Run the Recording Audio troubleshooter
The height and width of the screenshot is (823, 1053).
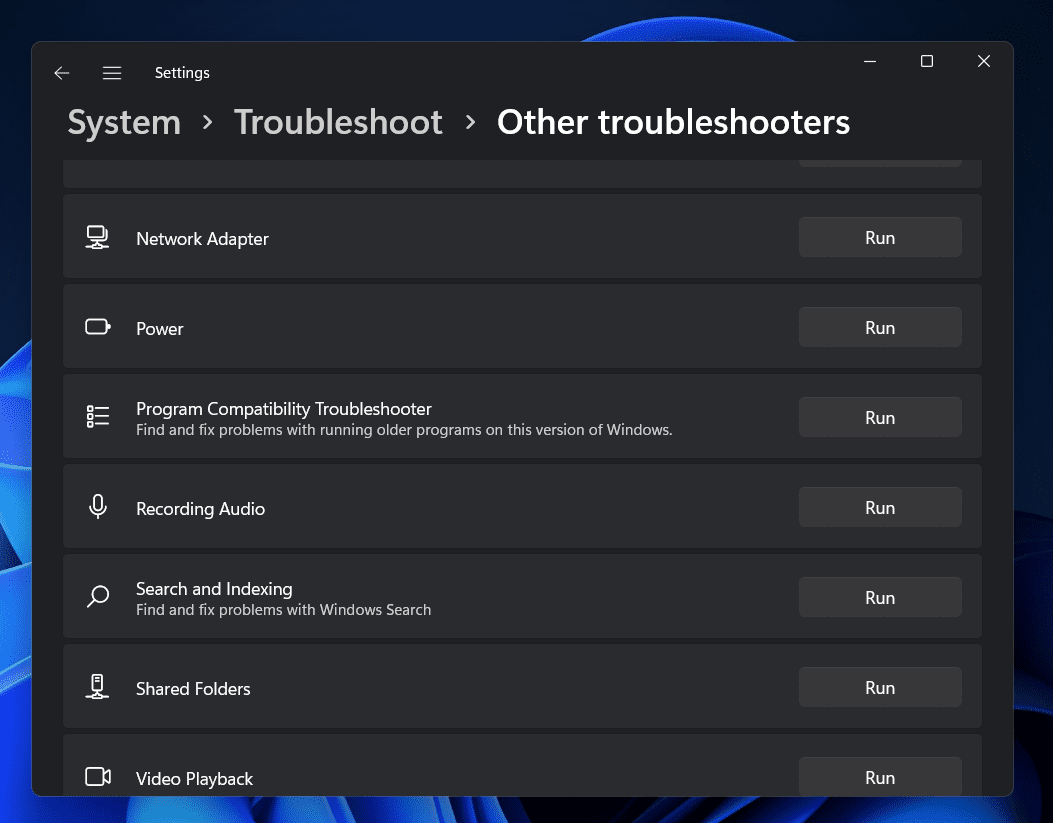click(880, 507)
